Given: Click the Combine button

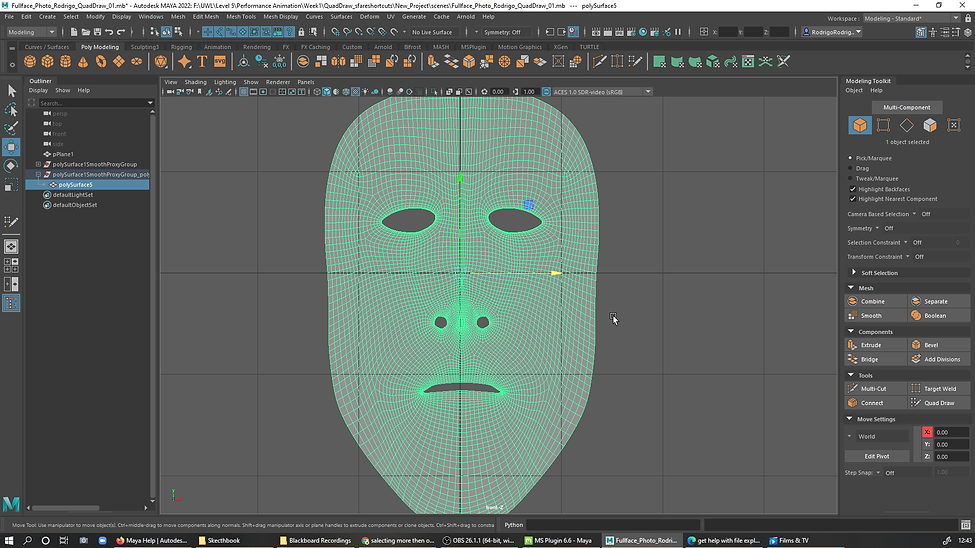Looking at the screenshot, I should (x=876, y=301).
